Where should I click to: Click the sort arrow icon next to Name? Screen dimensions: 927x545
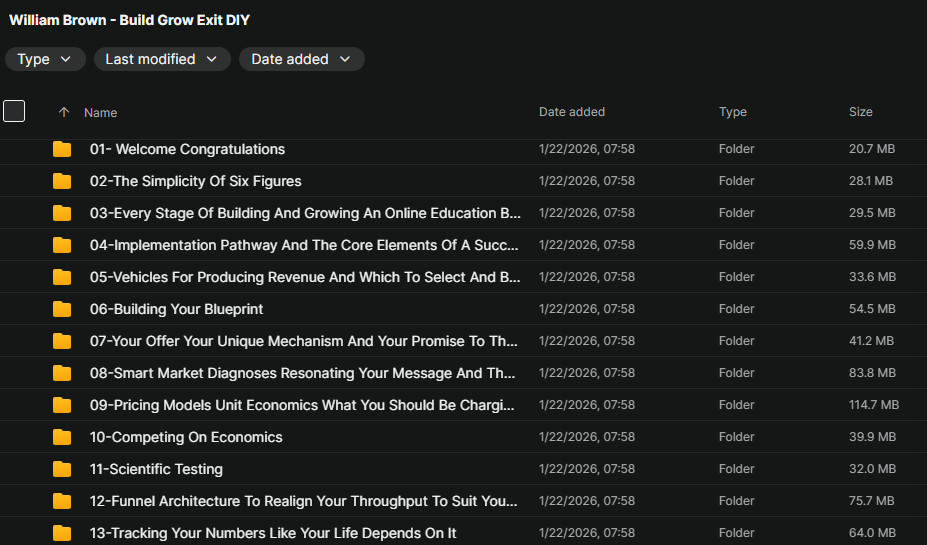coord(64,113)
